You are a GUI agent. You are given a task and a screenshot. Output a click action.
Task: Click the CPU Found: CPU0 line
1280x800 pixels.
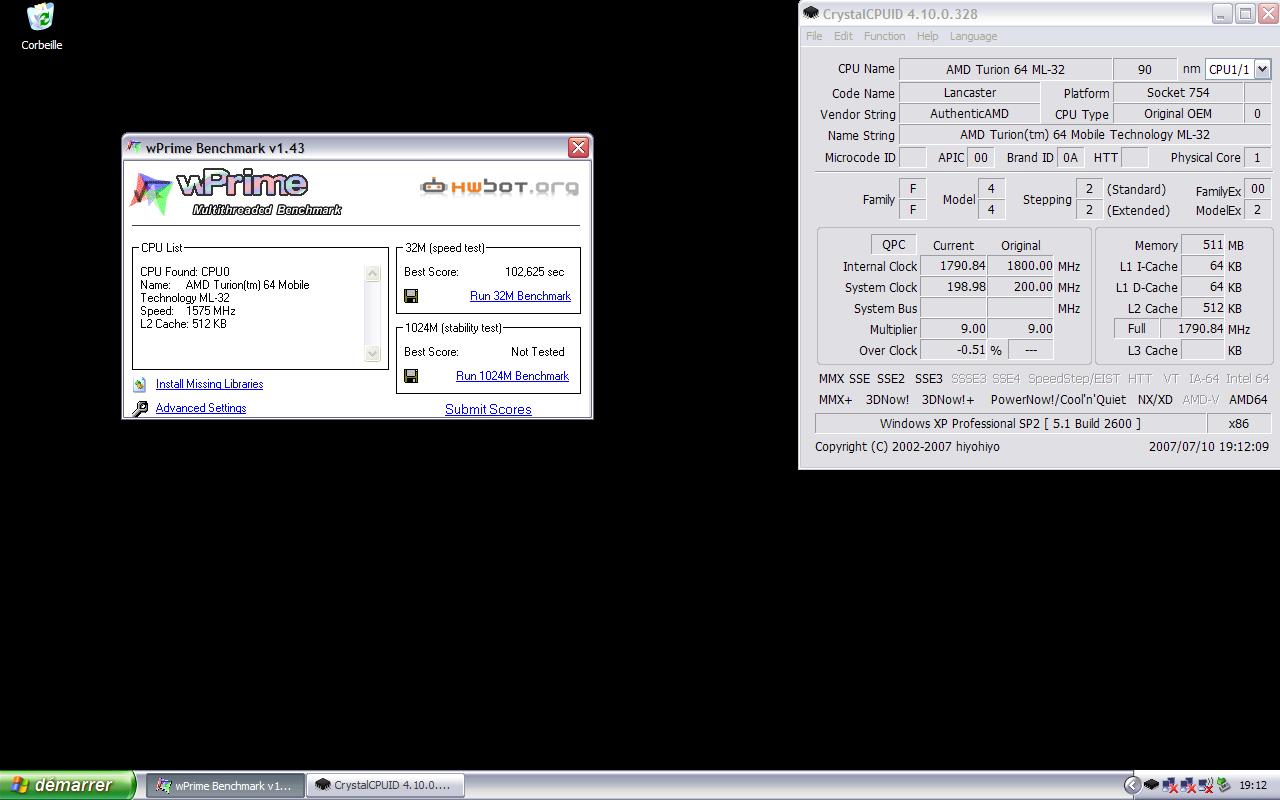pos(185,272)
